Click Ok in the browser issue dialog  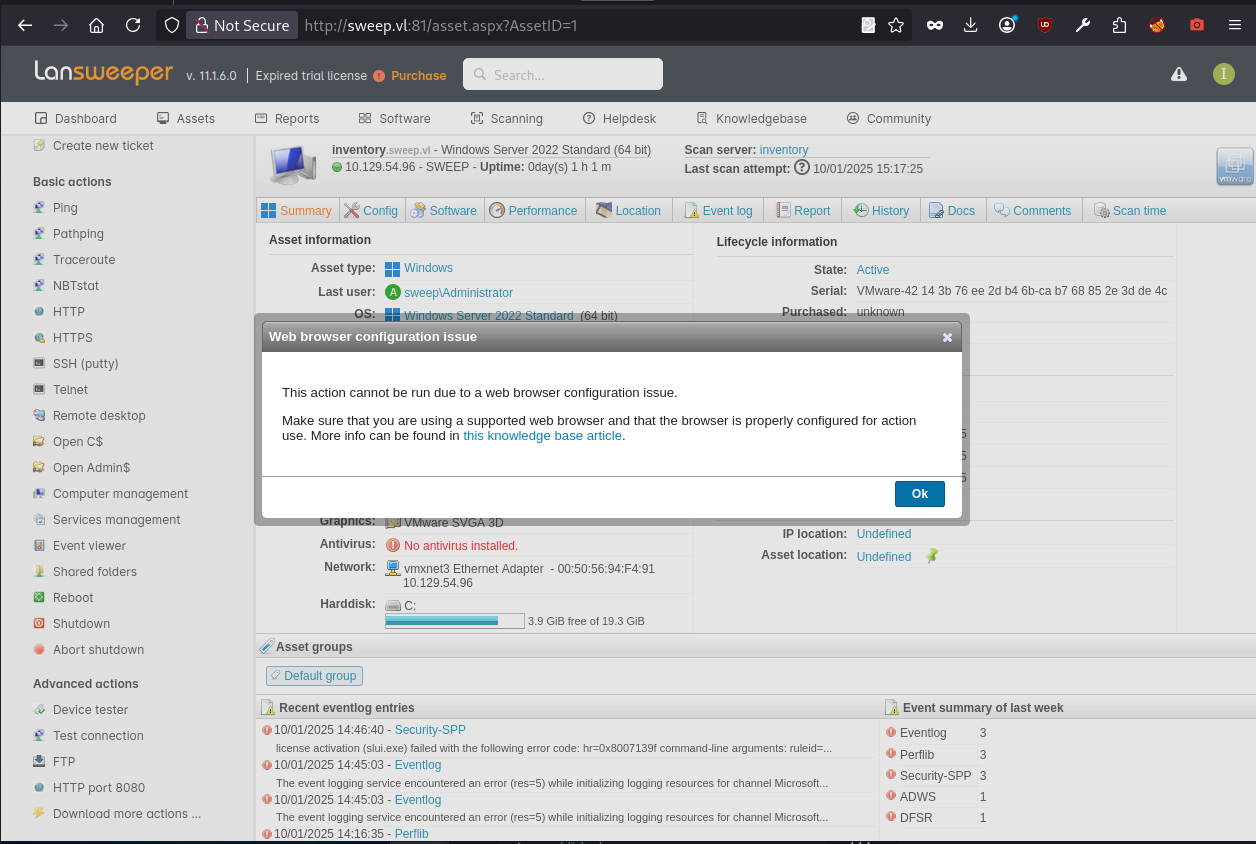click(919, 494)
